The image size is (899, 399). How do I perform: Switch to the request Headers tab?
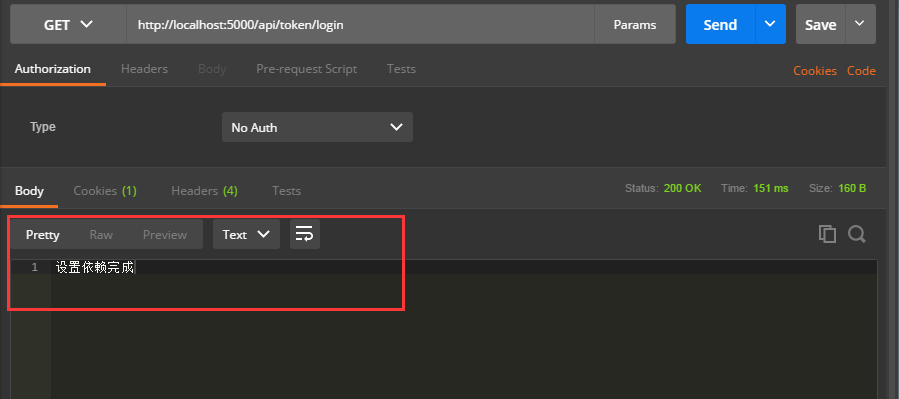(144, 69)
